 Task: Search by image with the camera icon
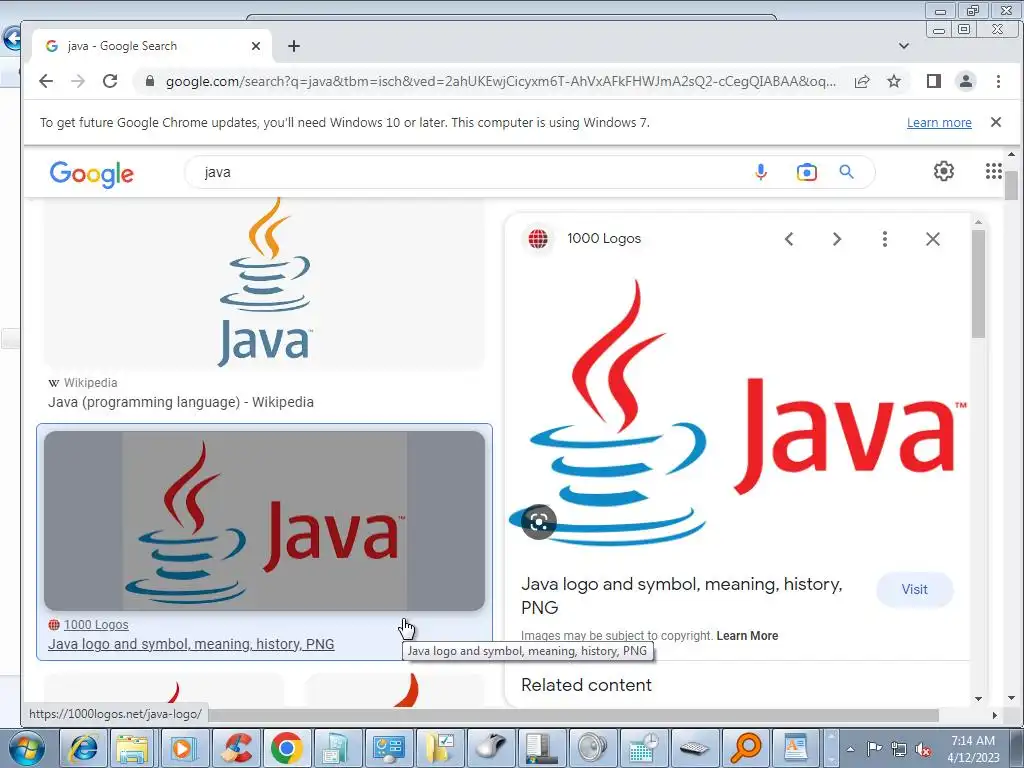[807, 172]
